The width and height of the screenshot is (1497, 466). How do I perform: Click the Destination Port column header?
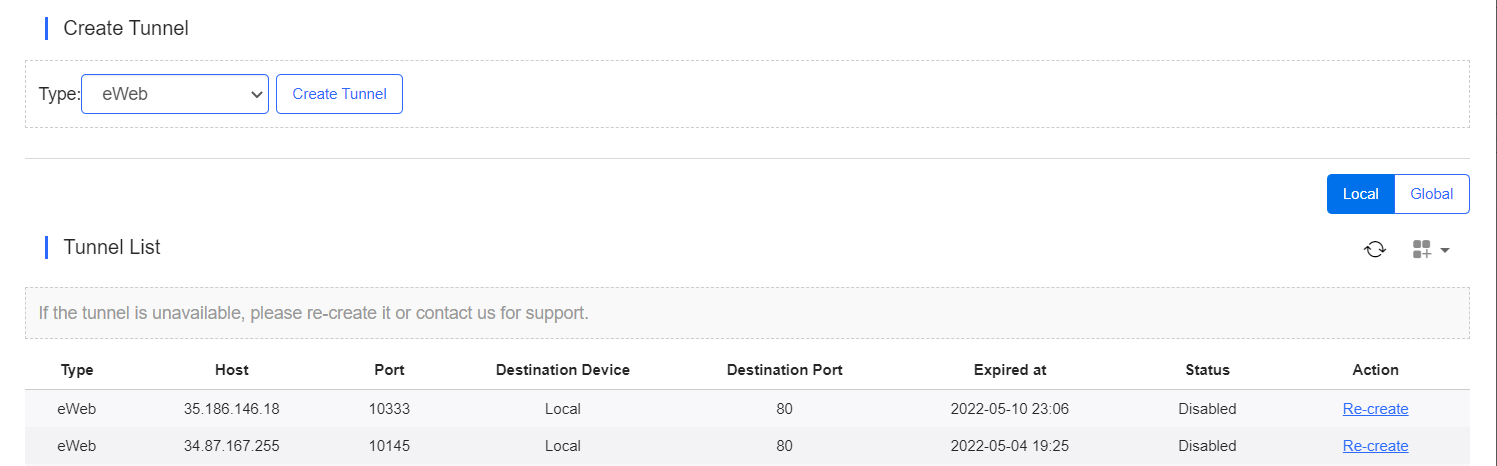[x=785, y=370]
